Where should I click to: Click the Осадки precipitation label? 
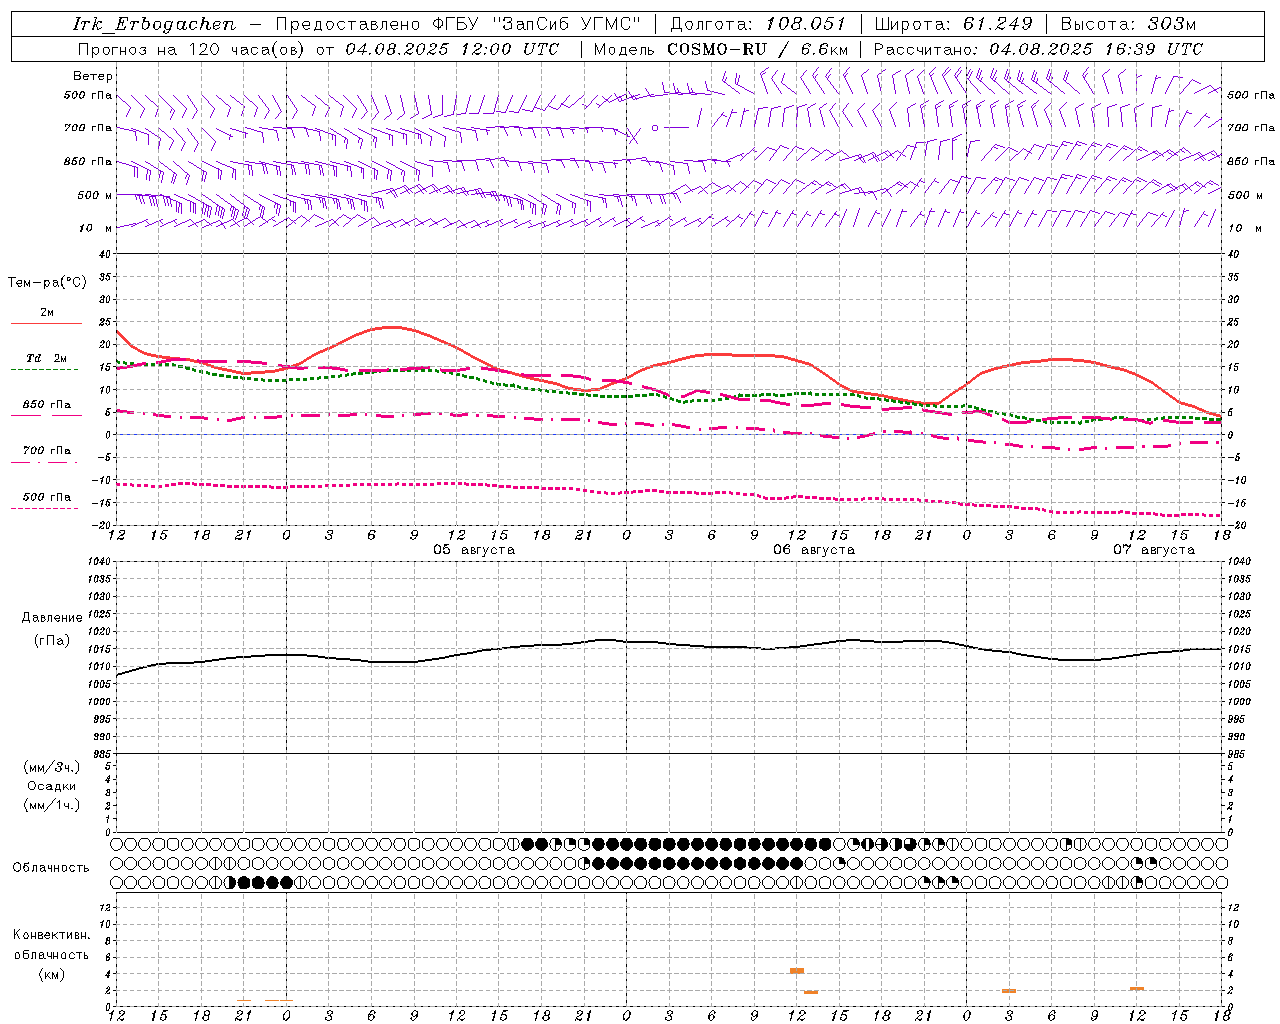point(52,786)
